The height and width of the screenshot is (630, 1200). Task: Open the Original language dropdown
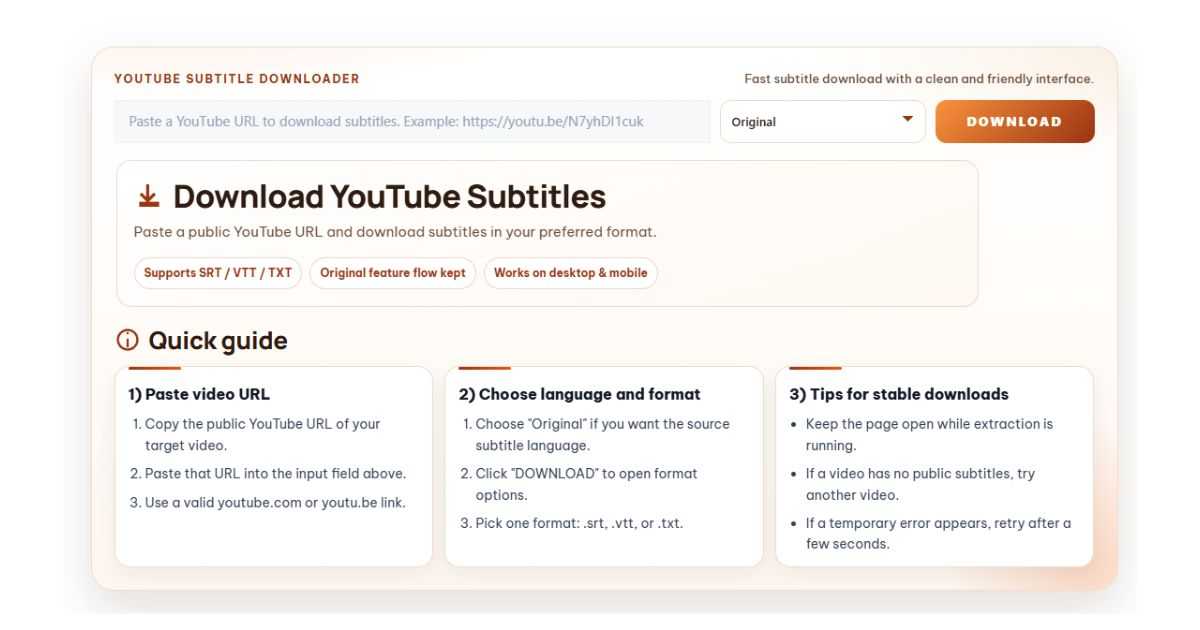(x=822, y=122)
